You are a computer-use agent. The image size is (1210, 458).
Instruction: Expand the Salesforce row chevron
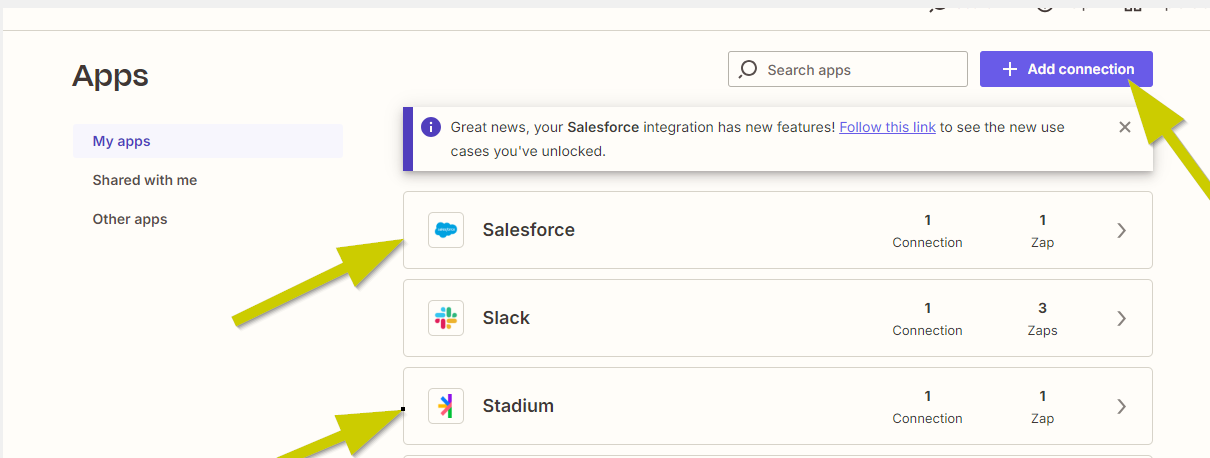coord(1122,230)
